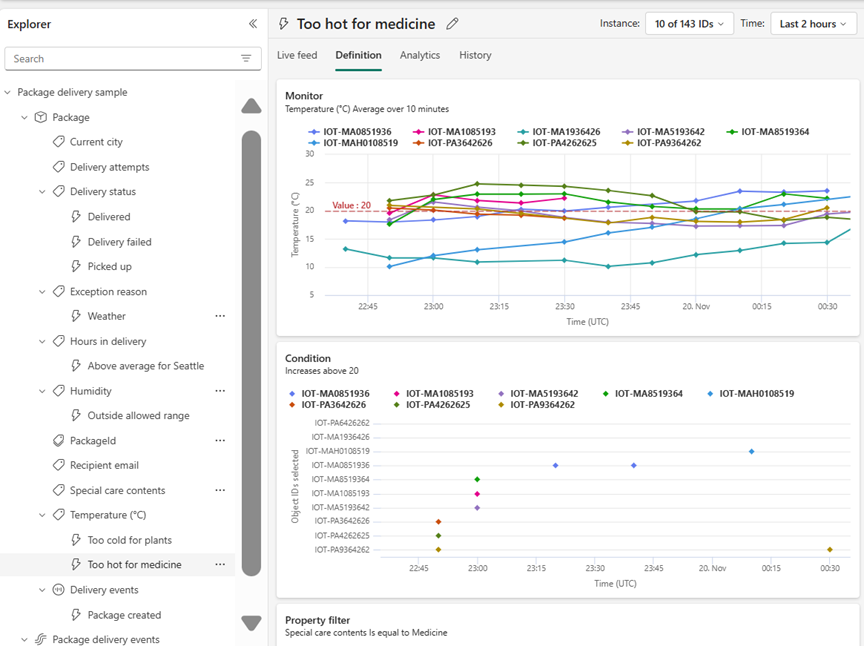Click the trigger icon beside Delivered
This screenshot has height=646, width=864.
point(76,217)
